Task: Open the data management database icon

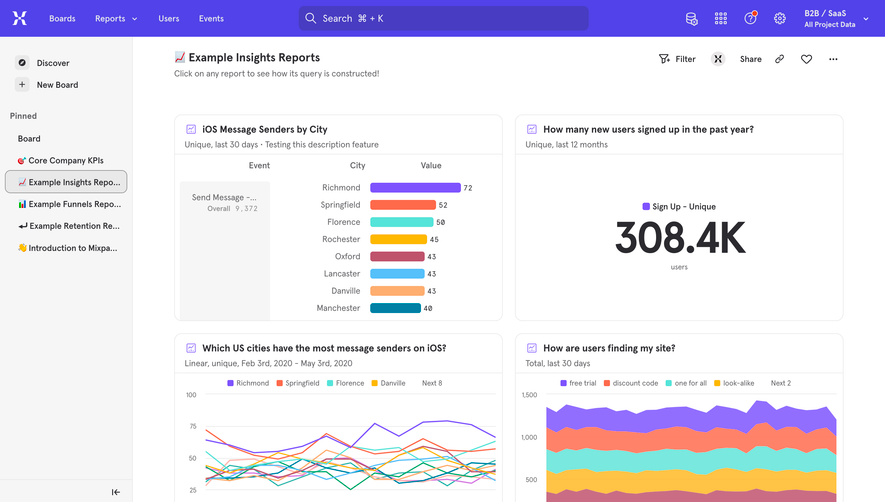Action: (x=691, y=19)
